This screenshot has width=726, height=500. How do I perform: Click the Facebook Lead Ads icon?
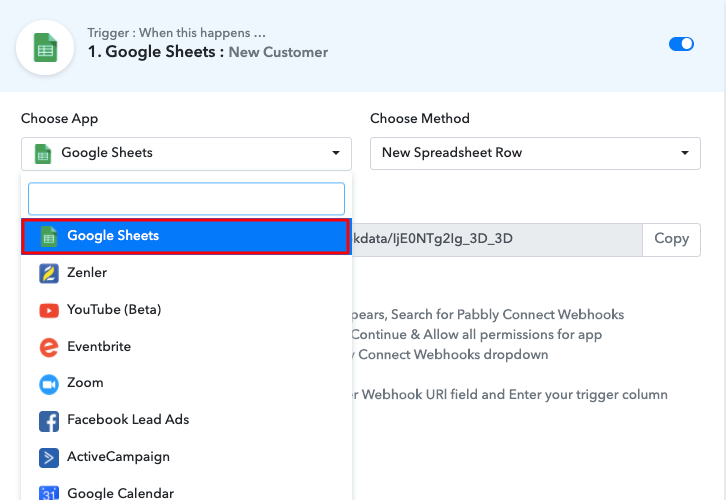pyautogui.click(x=49, y=421)
